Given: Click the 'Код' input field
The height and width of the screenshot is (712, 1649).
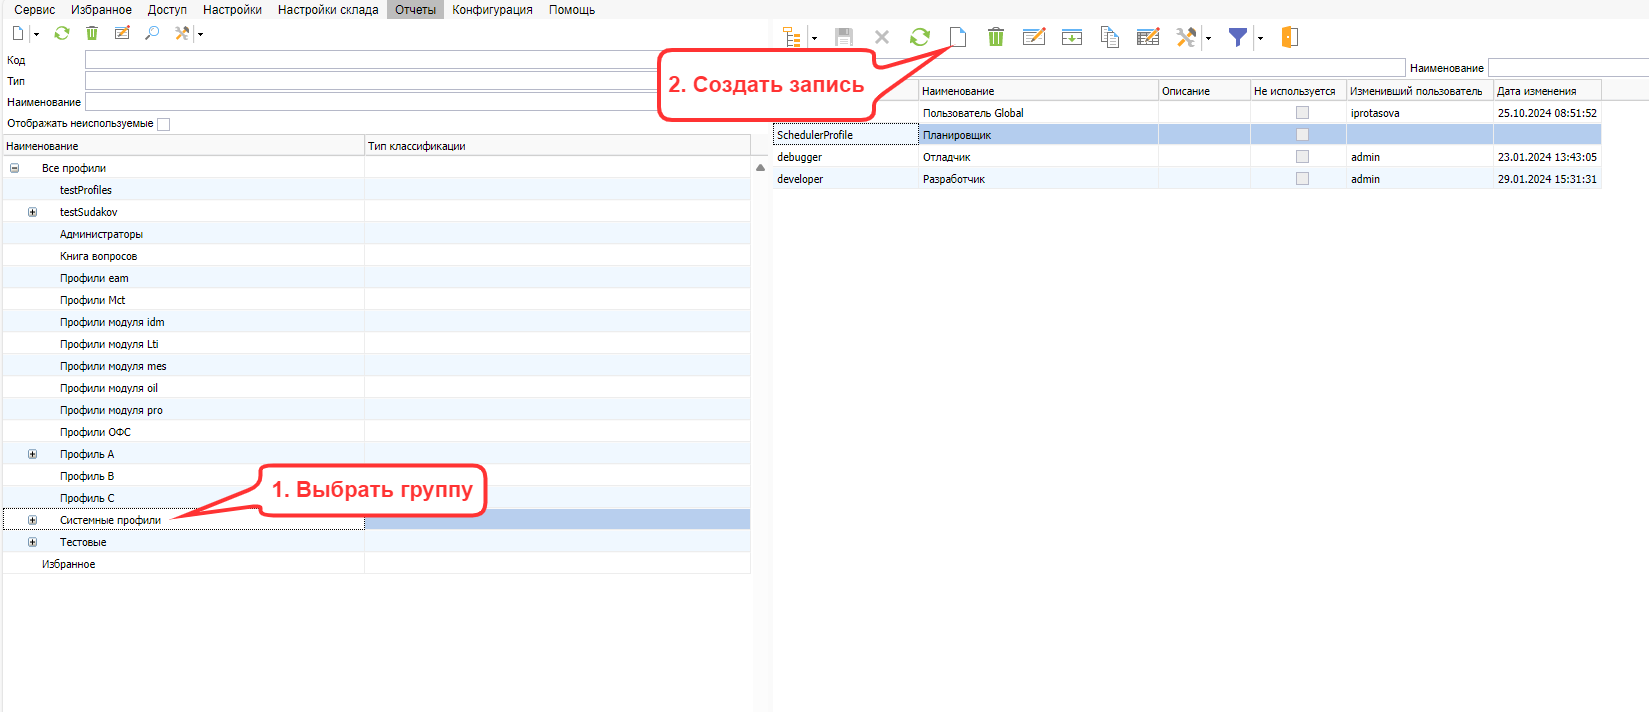Looking at the screenshot, I should pyautogui.click(x=372, y=60).
